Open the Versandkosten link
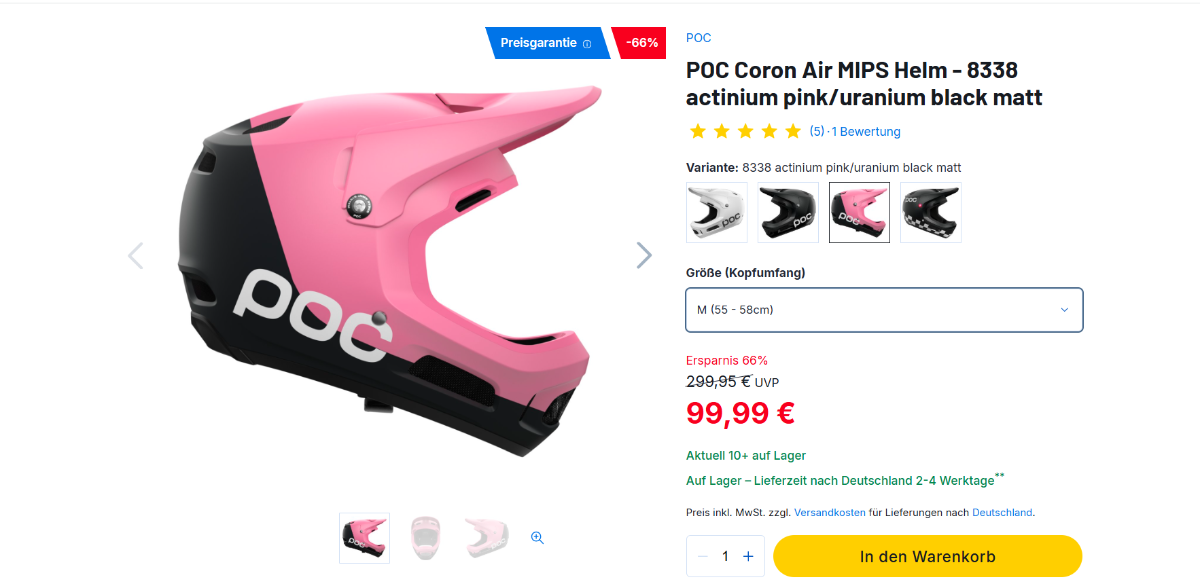1200x586 pixels. [x=830, y=512]
